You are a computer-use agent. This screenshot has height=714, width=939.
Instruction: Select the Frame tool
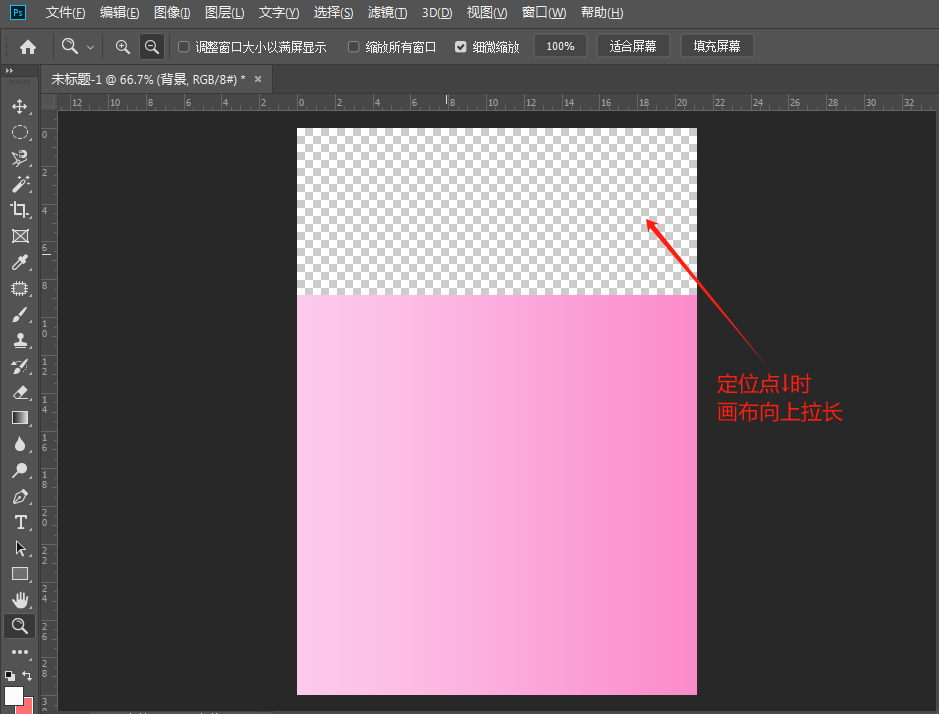click(x=20, y=236)
